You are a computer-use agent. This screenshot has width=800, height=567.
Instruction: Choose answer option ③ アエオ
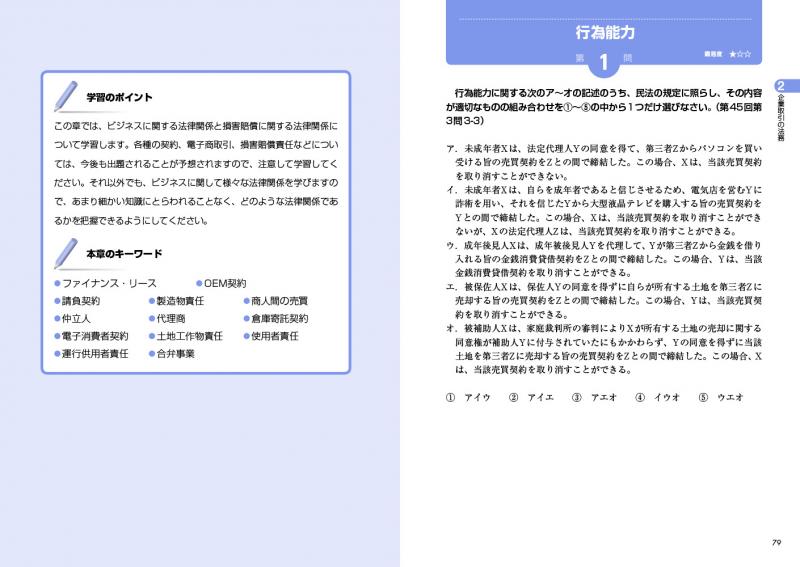click(594, 397)
